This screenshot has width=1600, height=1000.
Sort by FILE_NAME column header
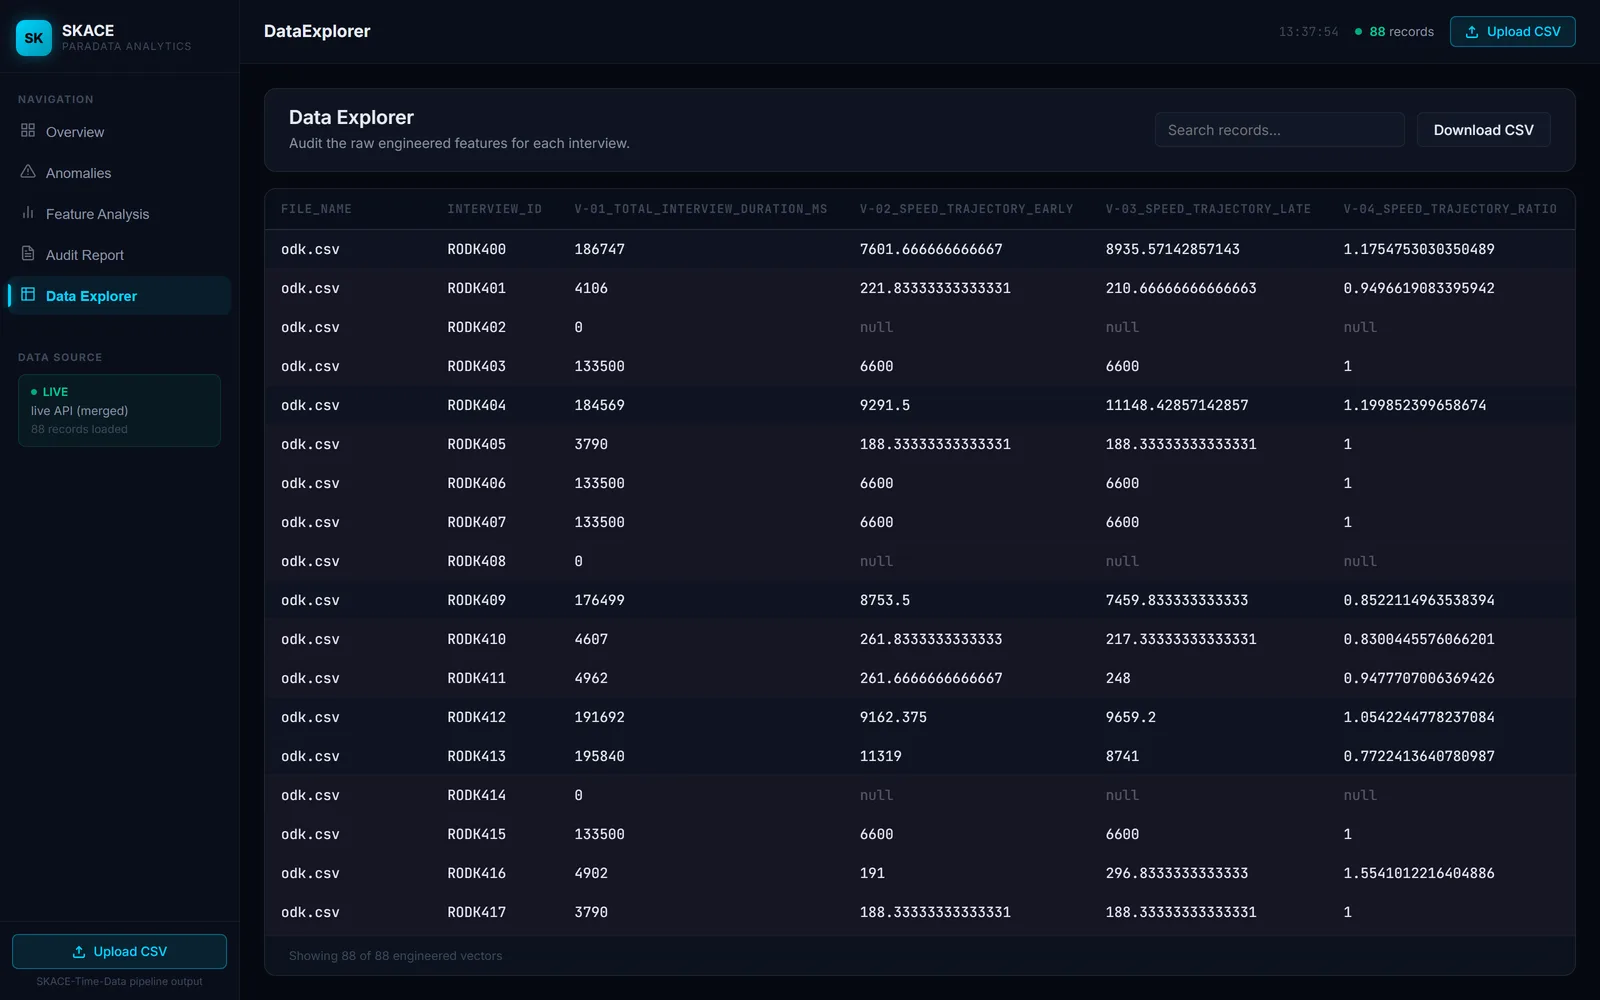tap(316, 209)
